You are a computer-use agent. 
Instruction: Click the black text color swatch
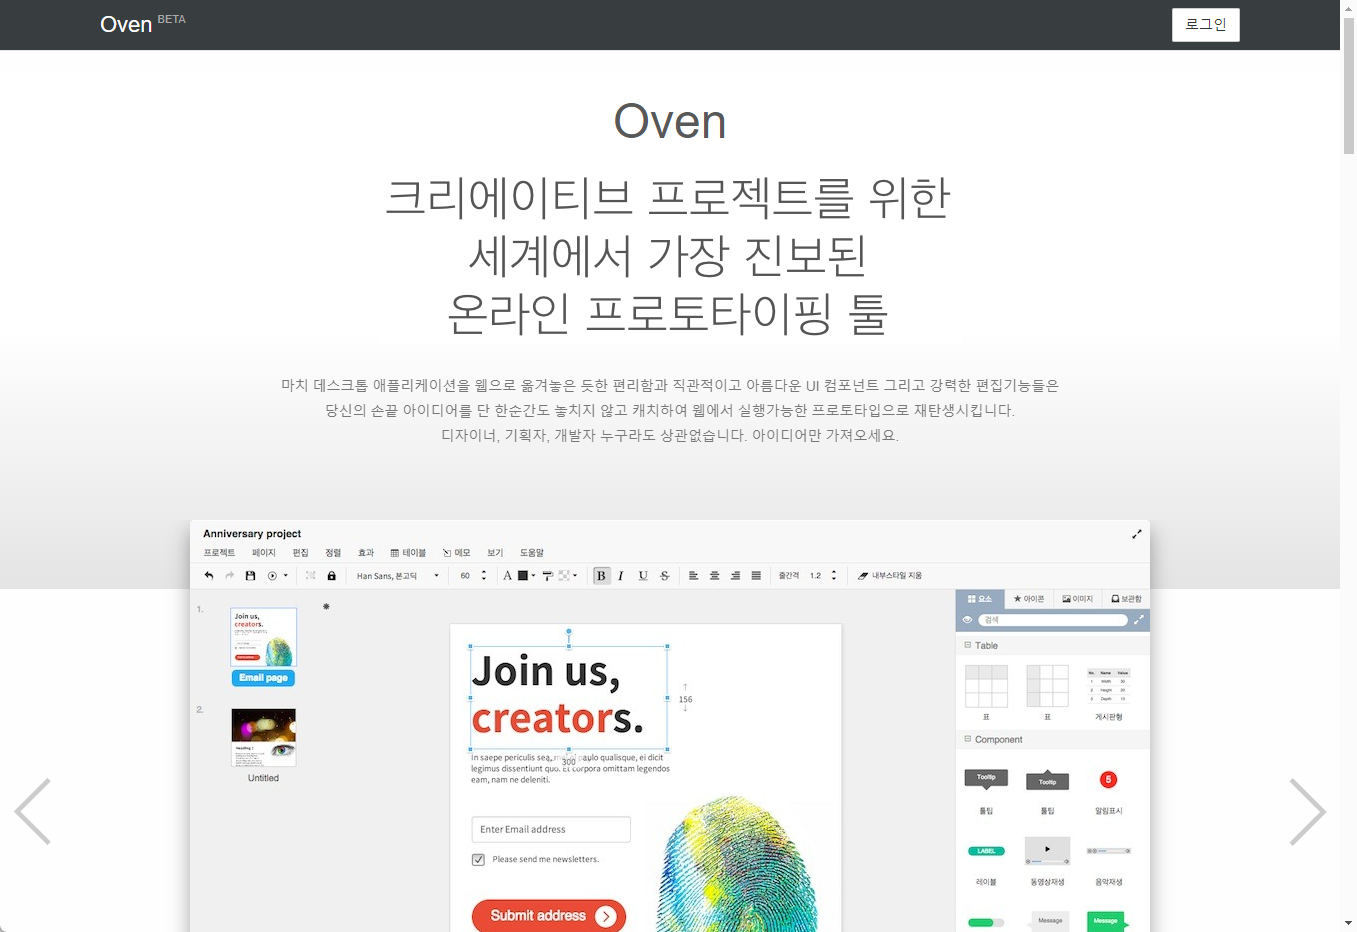(x=522, y=576)
